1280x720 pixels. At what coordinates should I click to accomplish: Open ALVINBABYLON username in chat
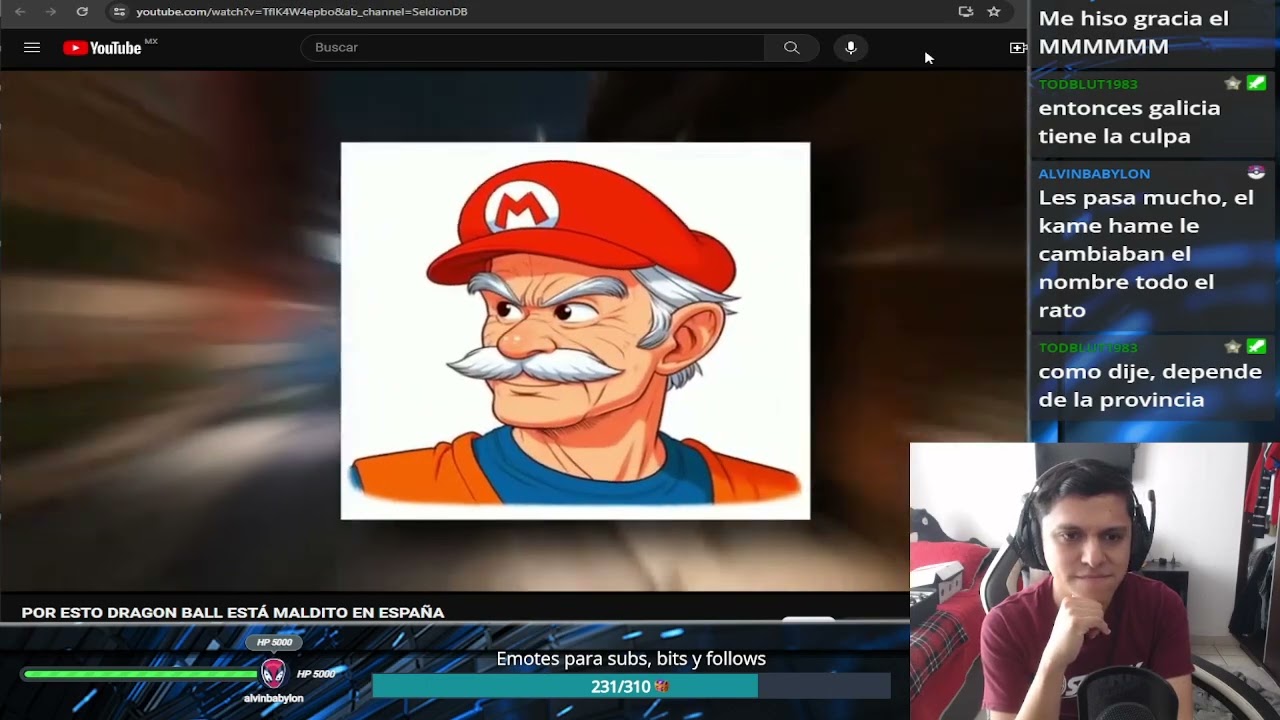[1094, 173]
